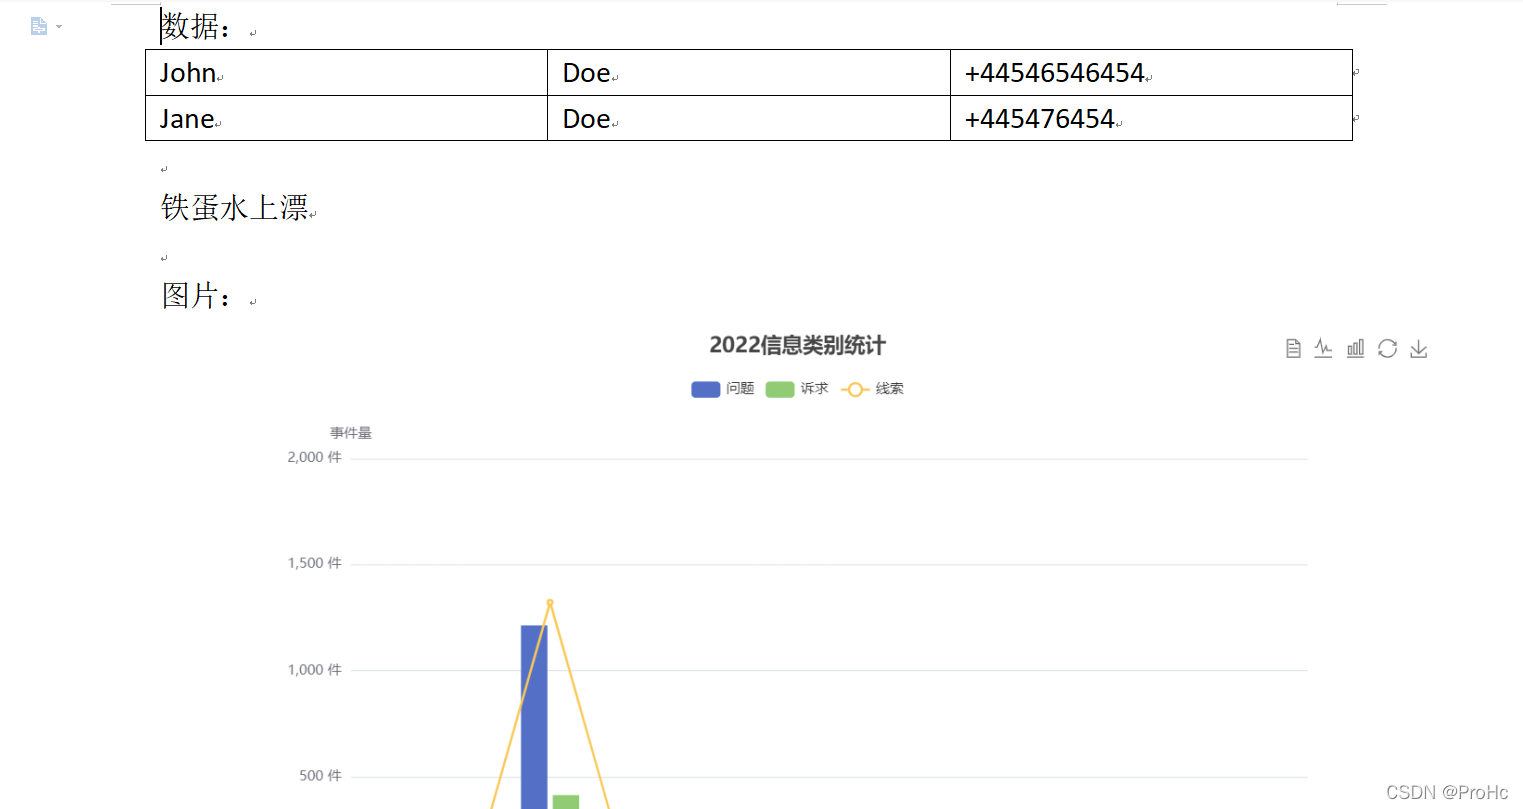Screen dimensions: 1523x809
Task: Click the y-axis name 事件量
Action: 351,433
